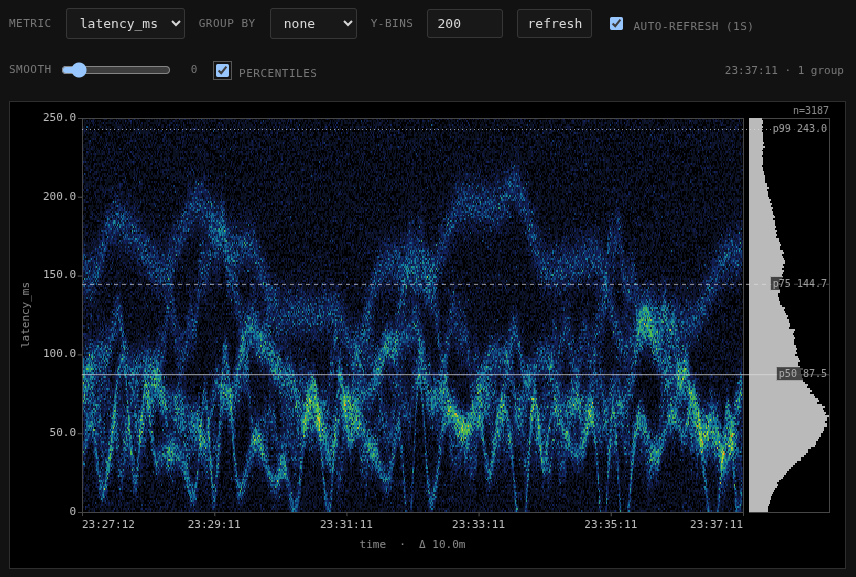Click the 150.0 y-axis label

60,275
